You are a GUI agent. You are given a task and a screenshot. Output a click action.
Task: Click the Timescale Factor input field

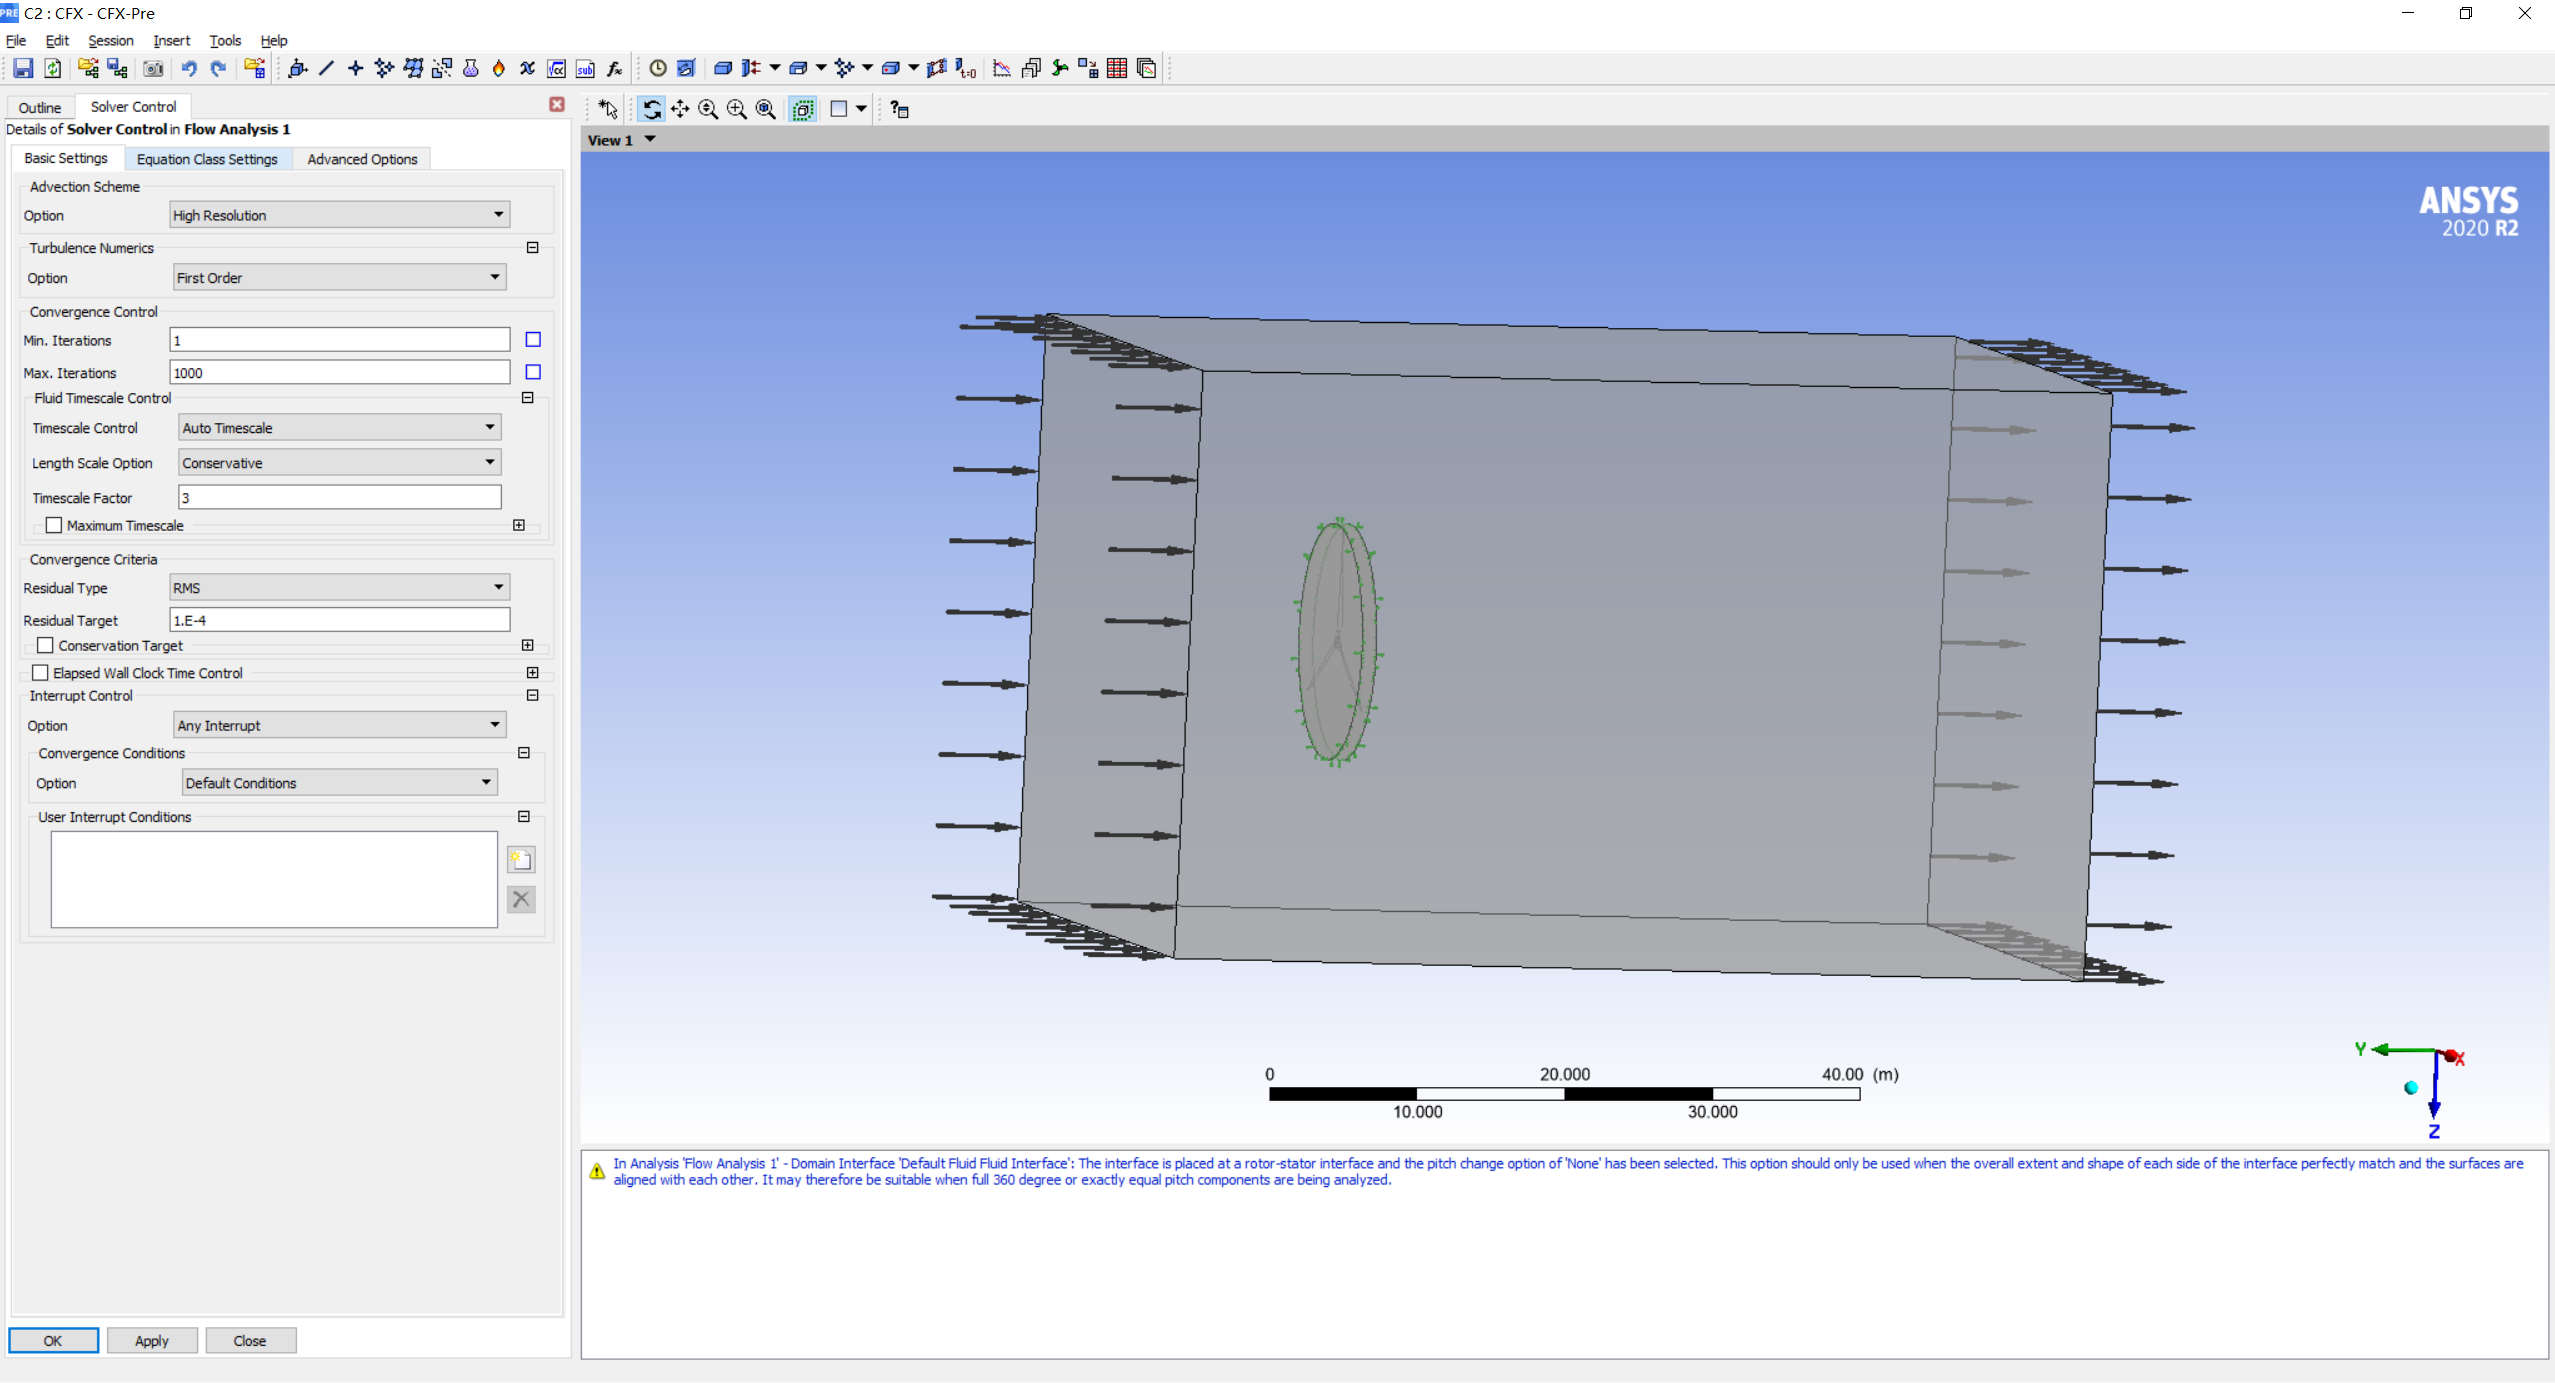(x=340, y=497)
